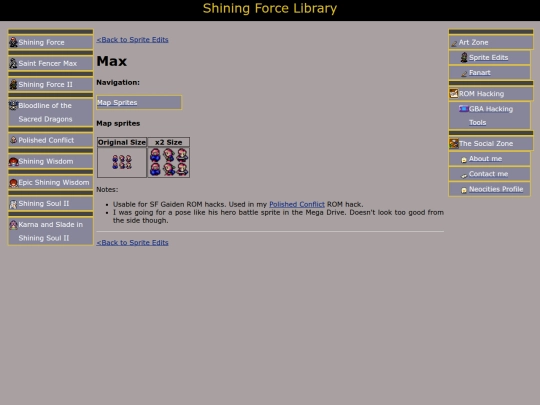The height and width of the screenshot is (405, 540).
Task: Visit the About me page
Action: pyautogui.click(x=485, y=159)
